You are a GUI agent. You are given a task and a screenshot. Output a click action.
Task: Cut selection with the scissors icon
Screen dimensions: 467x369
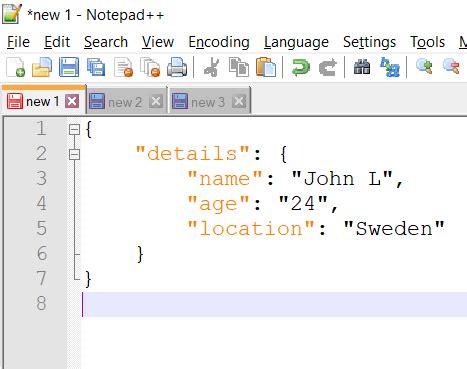(212, 67)
